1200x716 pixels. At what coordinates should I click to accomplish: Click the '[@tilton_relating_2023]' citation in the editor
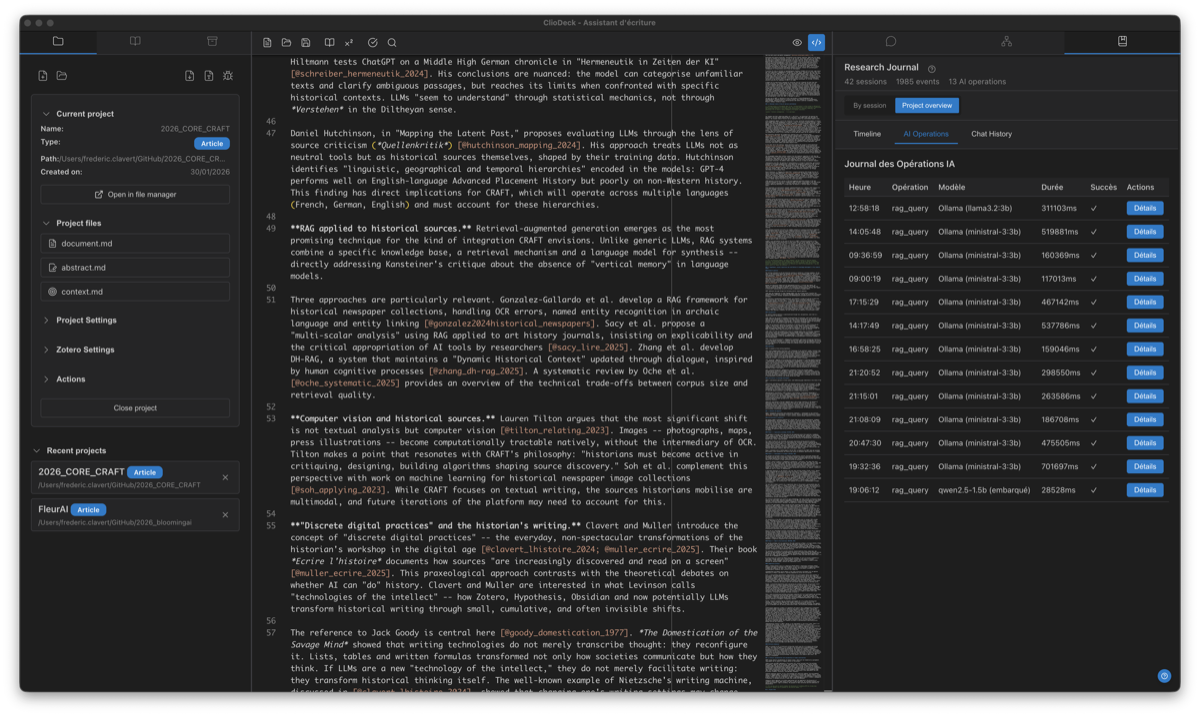555,430
